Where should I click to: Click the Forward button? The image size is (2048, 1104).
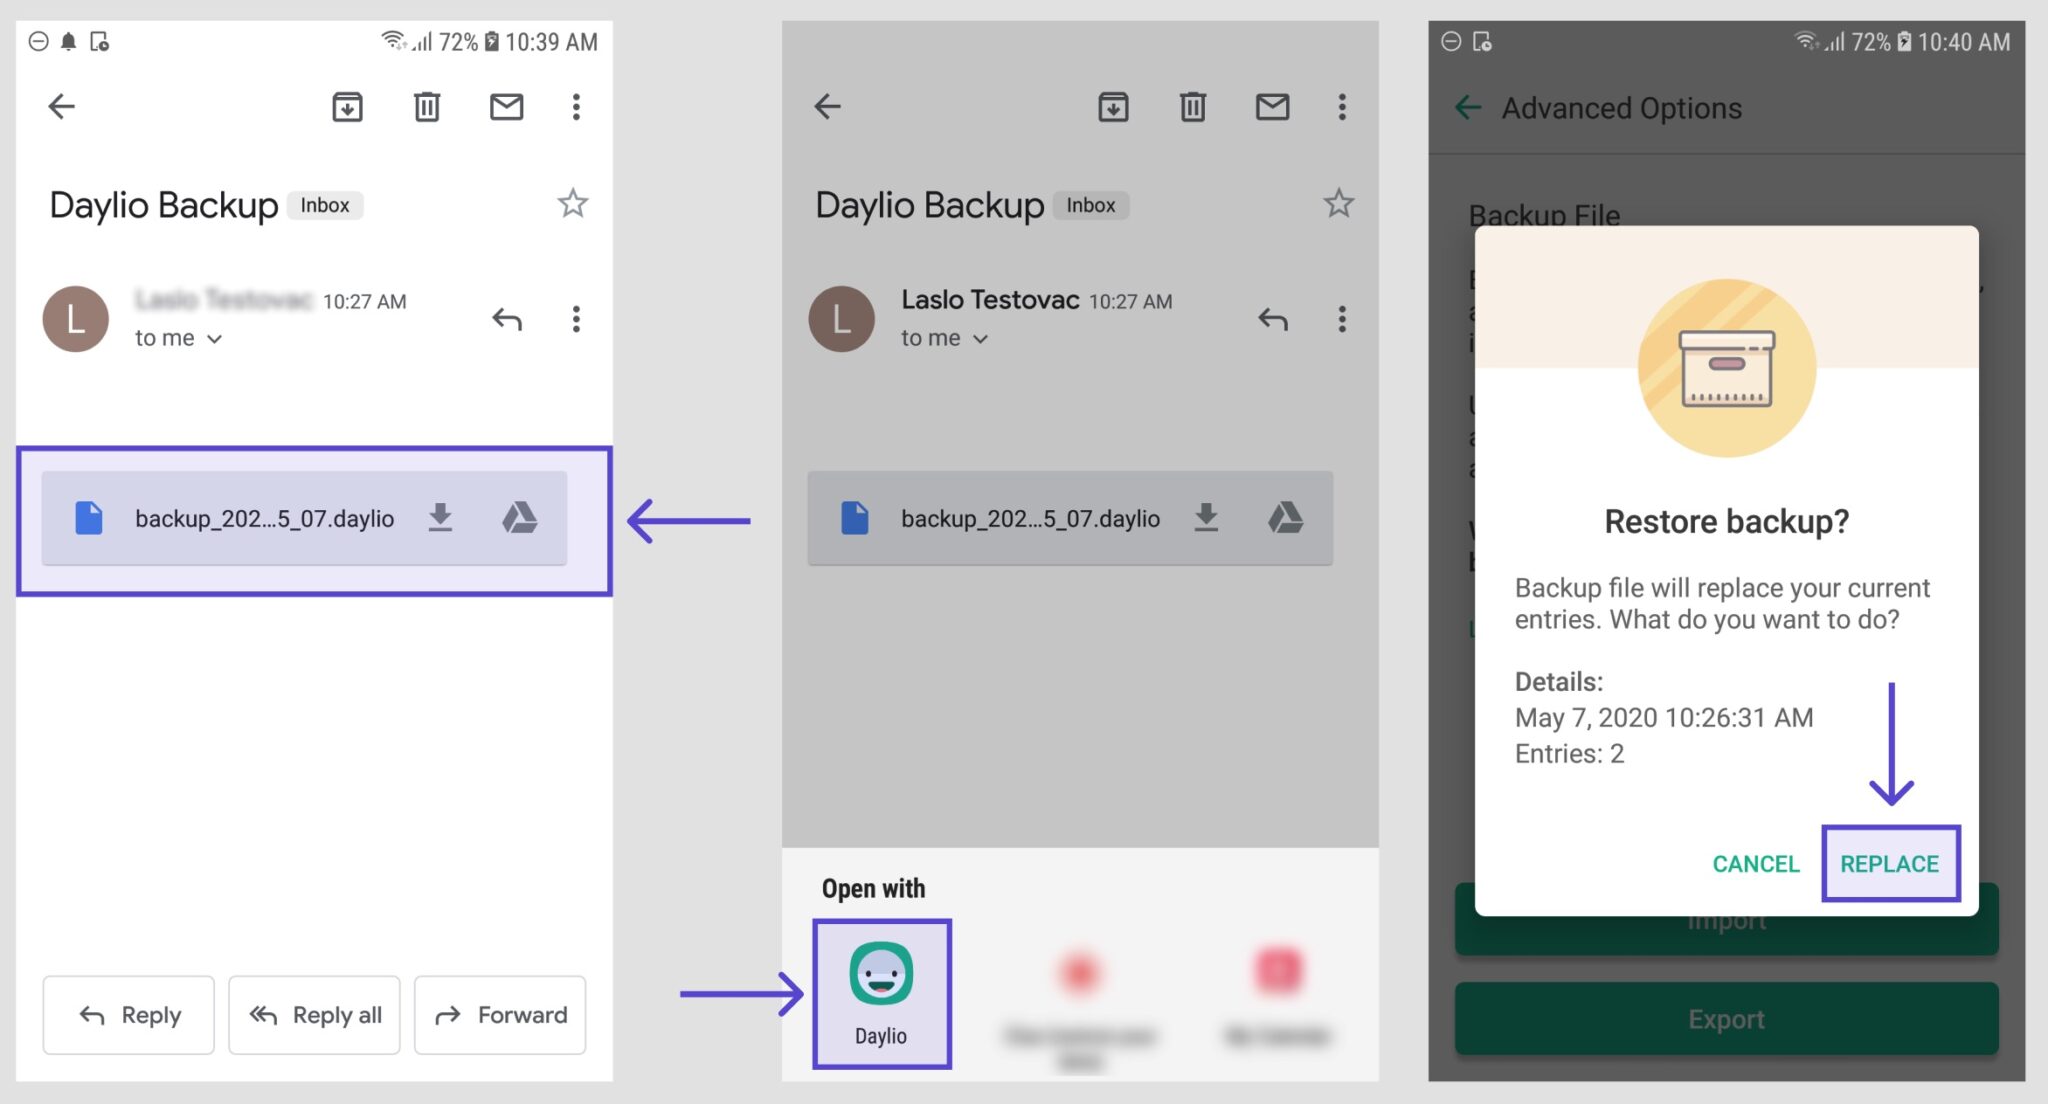coord(500,1015)
